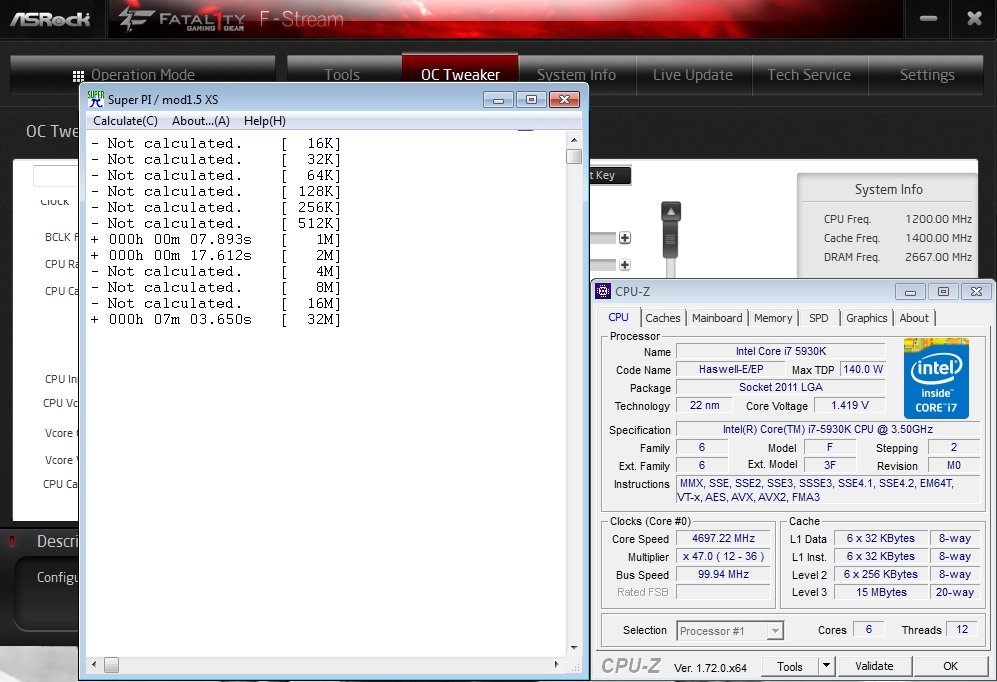The height and width of the screenshot is (682, 997).
Task: Open the F-Stream Settings tab
Action: point(927,75)
